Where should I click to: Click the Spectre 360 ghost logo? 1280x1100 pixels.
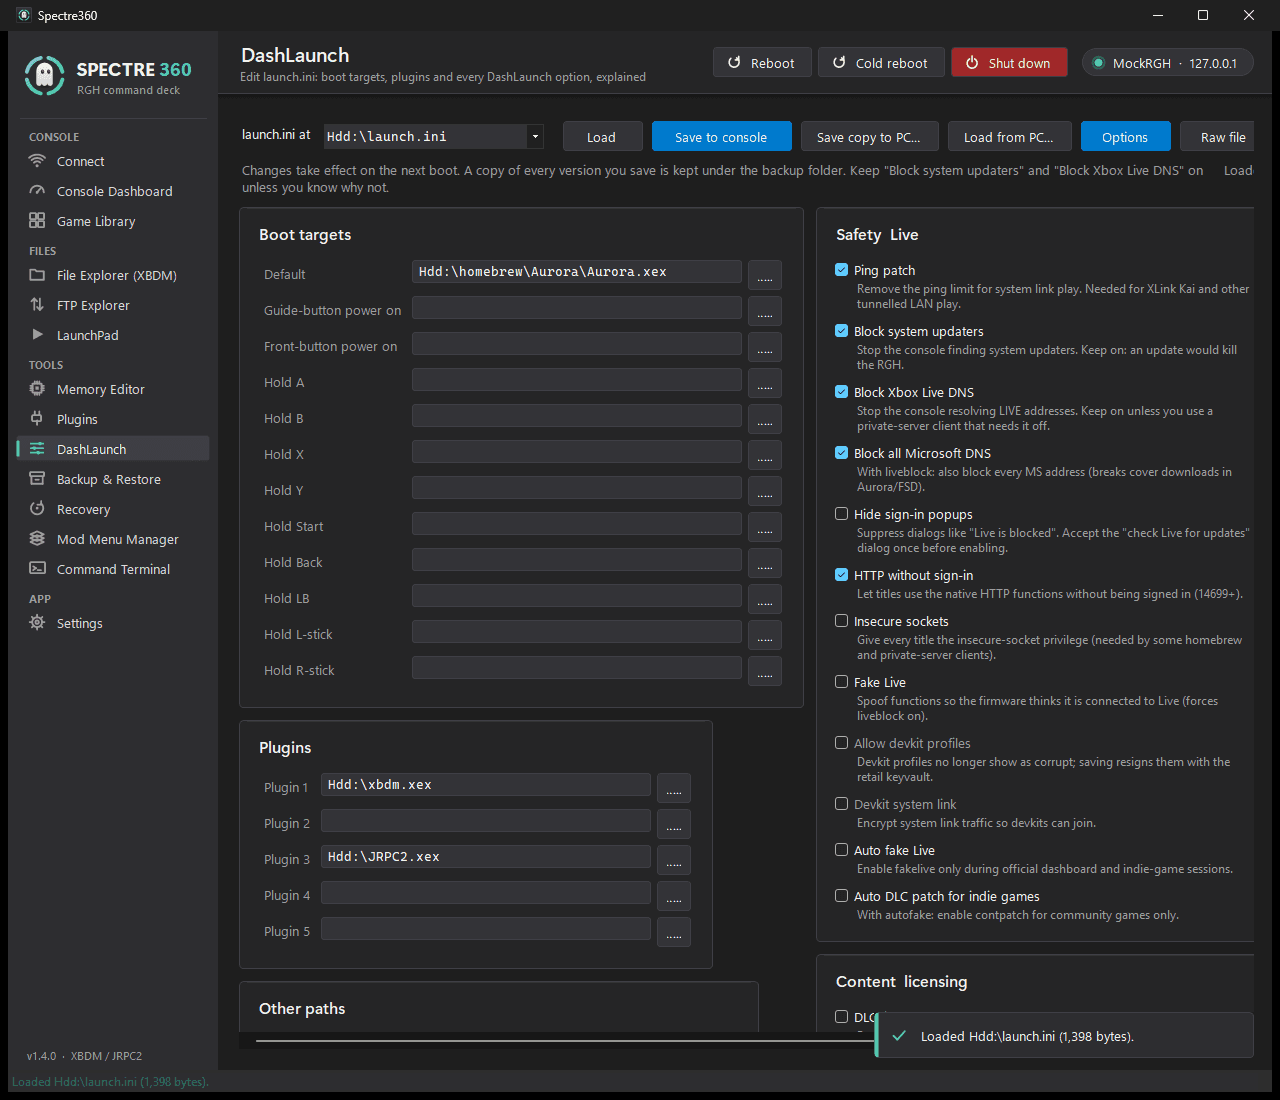tap(44, 76)
